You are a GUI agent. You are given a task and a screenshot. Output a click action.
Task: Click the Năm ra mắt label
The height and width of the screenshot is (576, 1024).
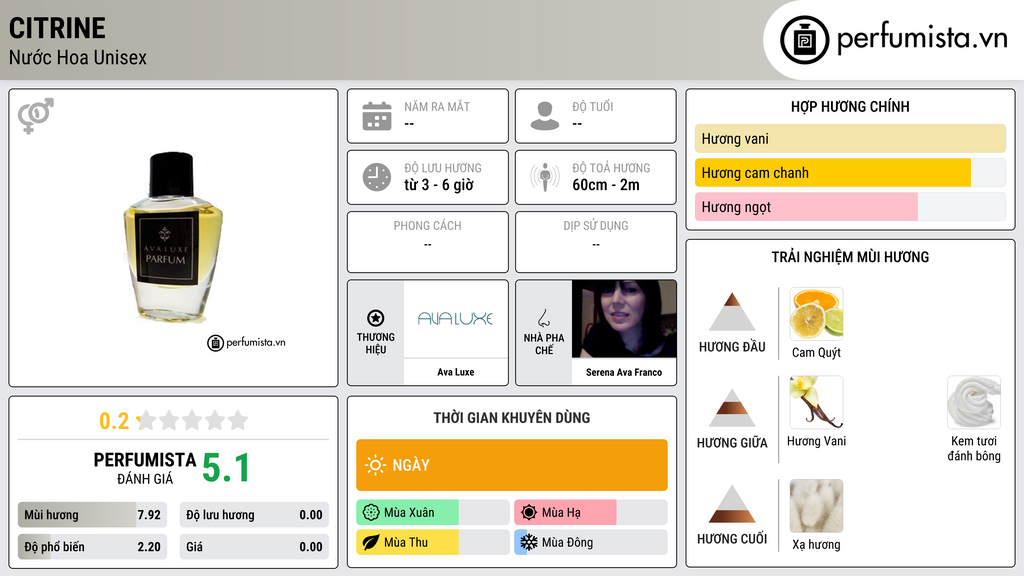[x=437, y=106]
